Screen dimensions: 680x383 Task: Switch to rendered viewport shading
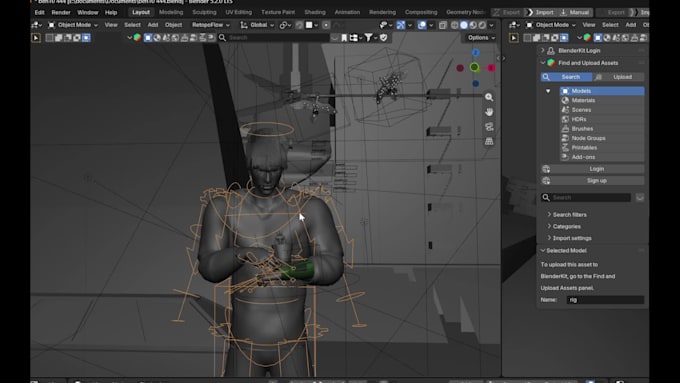pyautogui.click(x=482, y=25)
